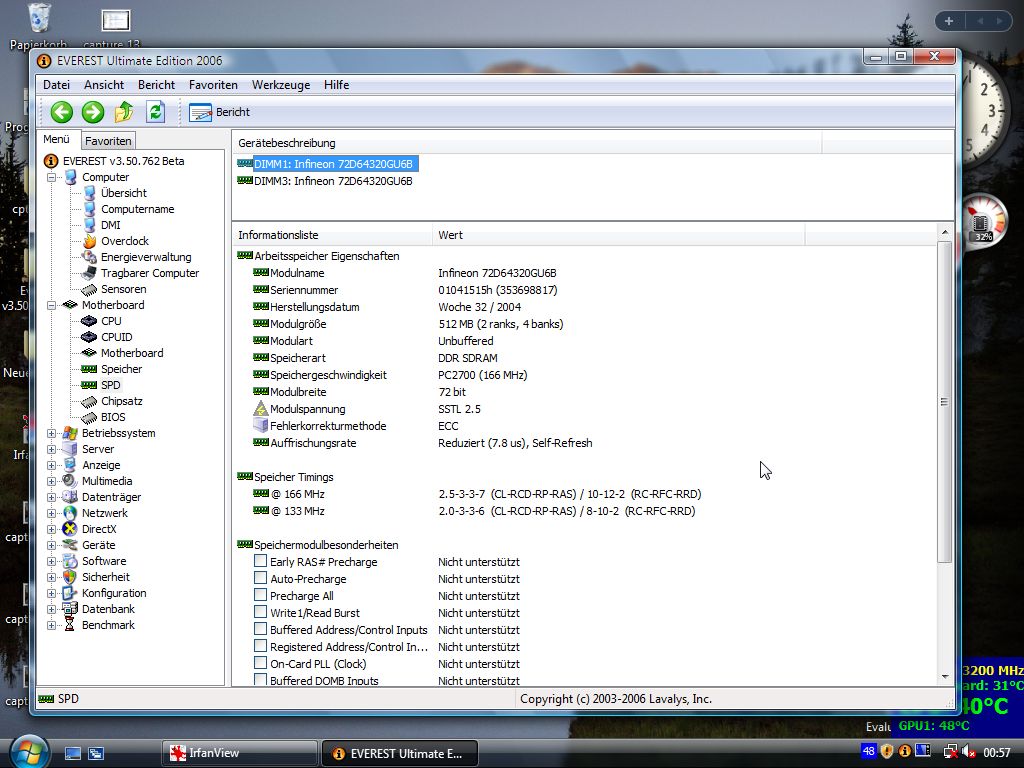Select the Speicher memory icon in tree
The height and width of the screenshot is (768, 1024).
coord(89,369)
